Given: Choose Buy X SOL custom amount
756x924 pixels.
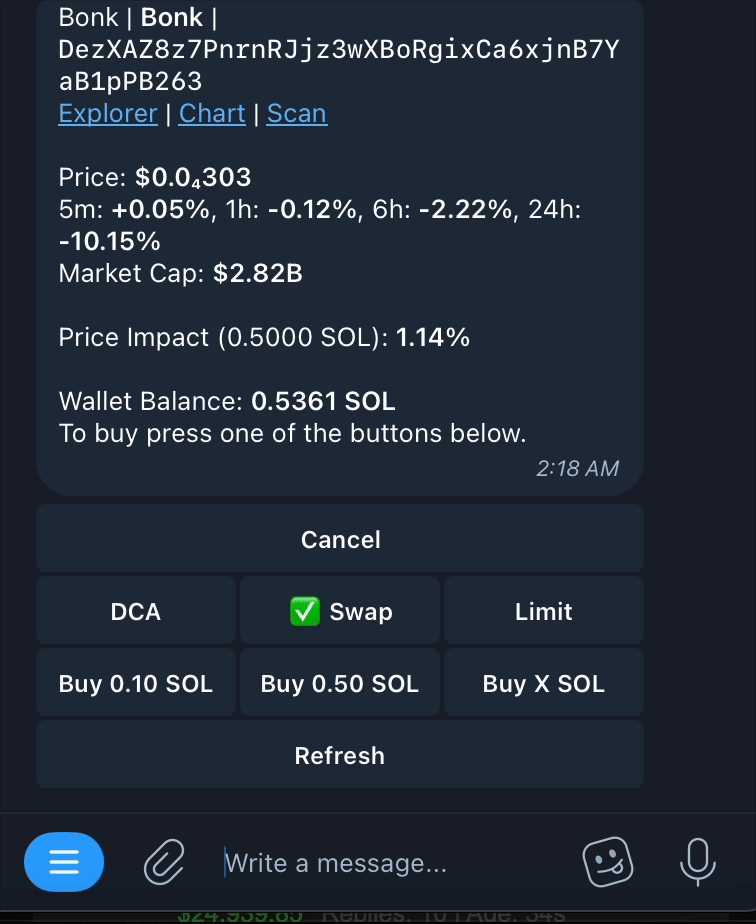Looking at the screenshot, I should click(543, 684).
